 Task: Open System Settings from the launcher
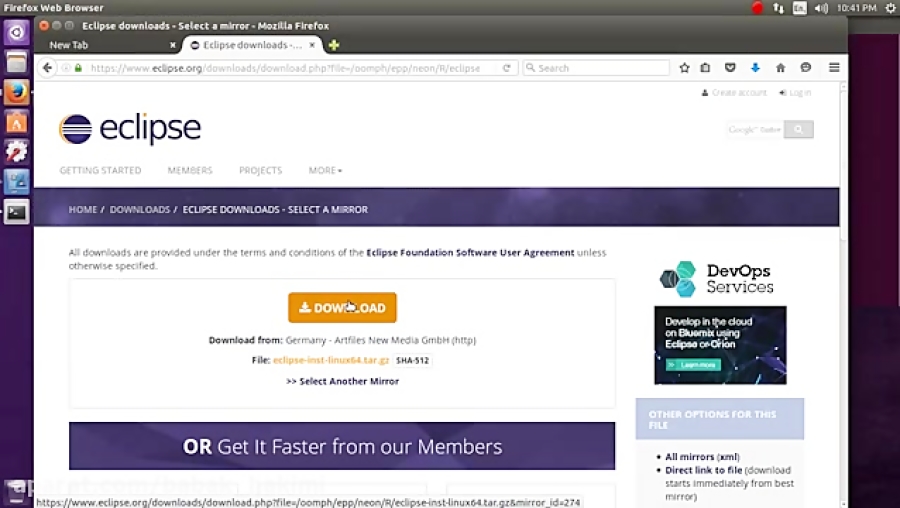point(16,152)
